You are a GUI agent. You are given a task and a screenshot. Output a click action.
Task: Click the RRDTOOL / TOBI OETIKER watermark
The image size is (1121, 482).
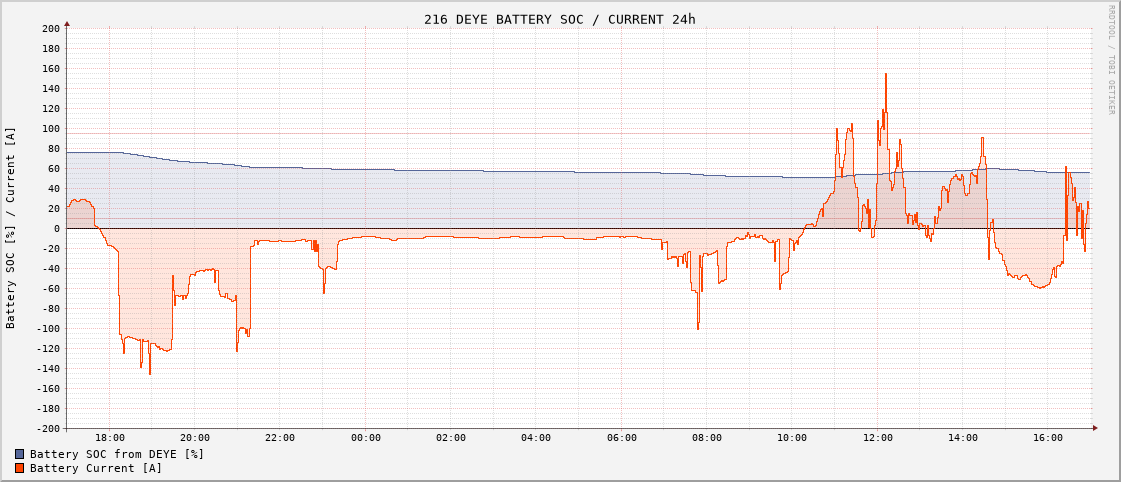pyautogui.click(x=1110, y=60)
